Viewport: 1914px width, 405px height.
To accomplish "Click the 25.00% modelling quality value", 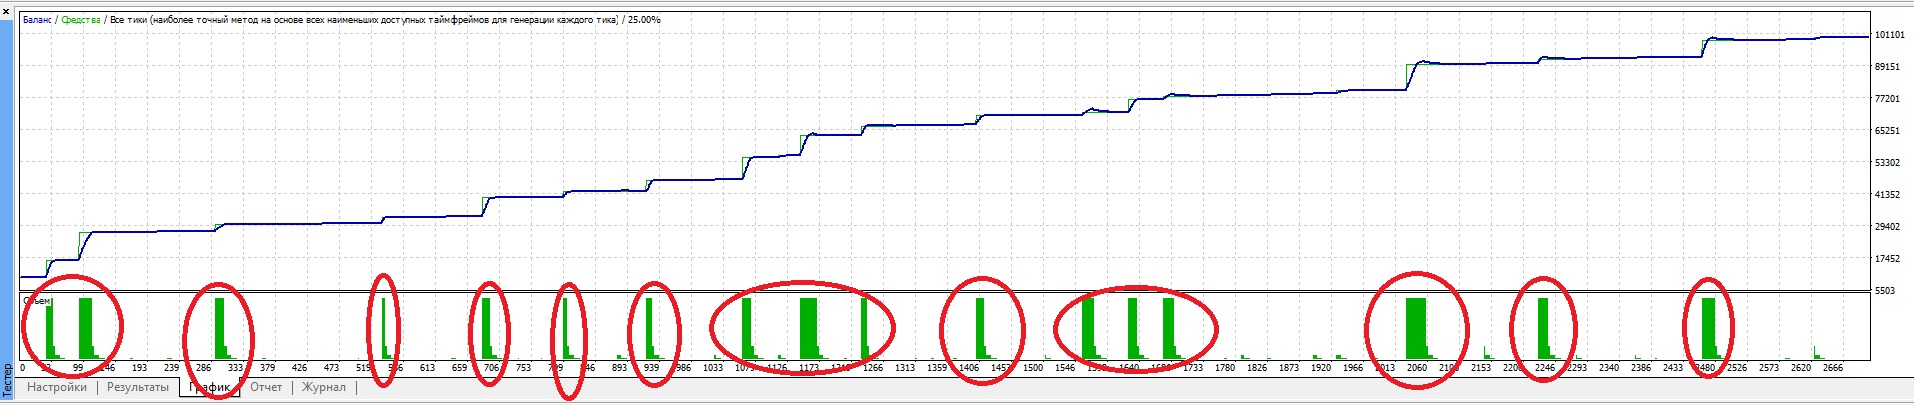I will point(644,20).
